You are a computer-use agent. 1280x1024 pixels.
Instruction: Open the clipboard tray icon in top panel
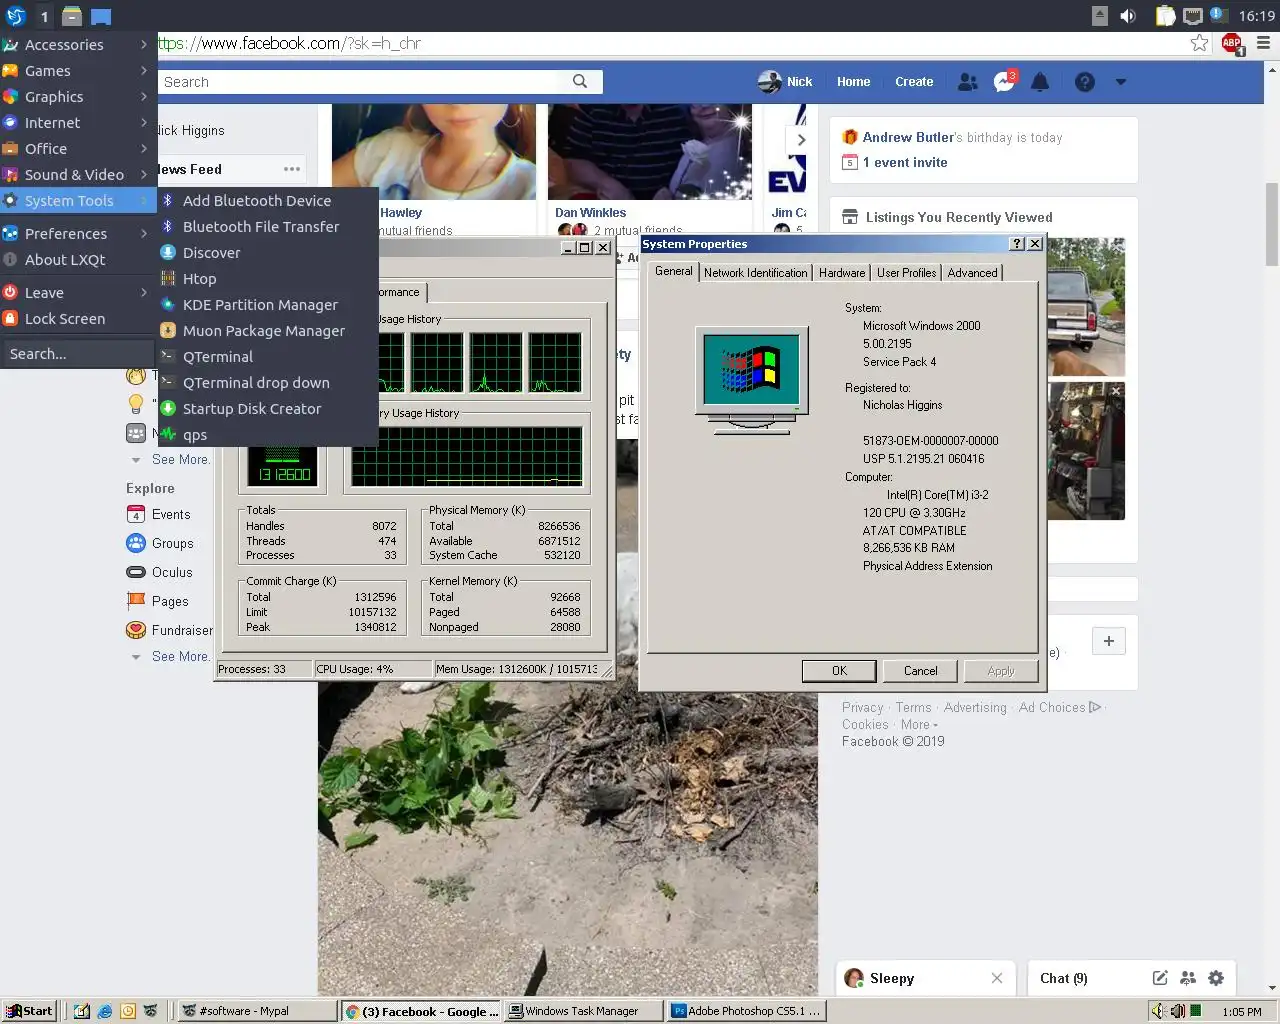pos(1166,16)
